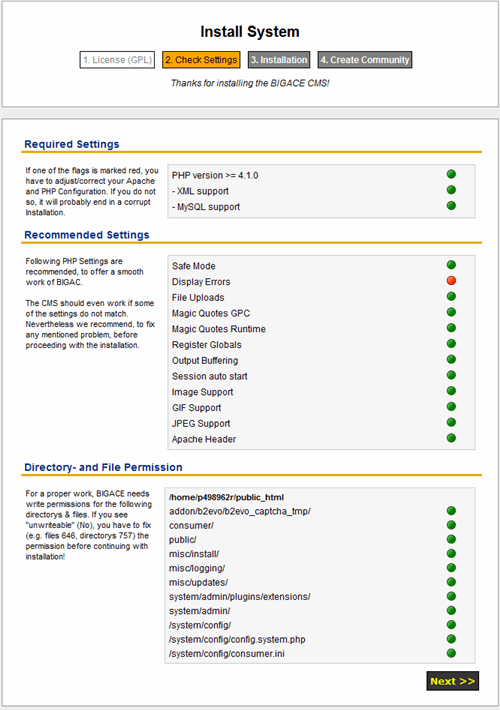Click green status dot for PHP version
The image size is (500, 710).
pos(451,174)
